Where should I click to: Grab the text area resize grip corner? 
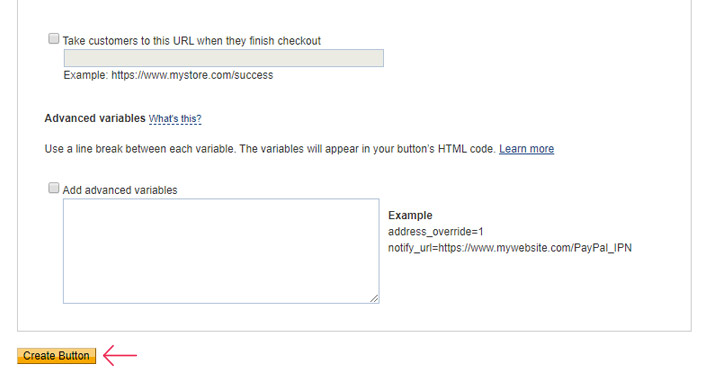click(374, 298)
